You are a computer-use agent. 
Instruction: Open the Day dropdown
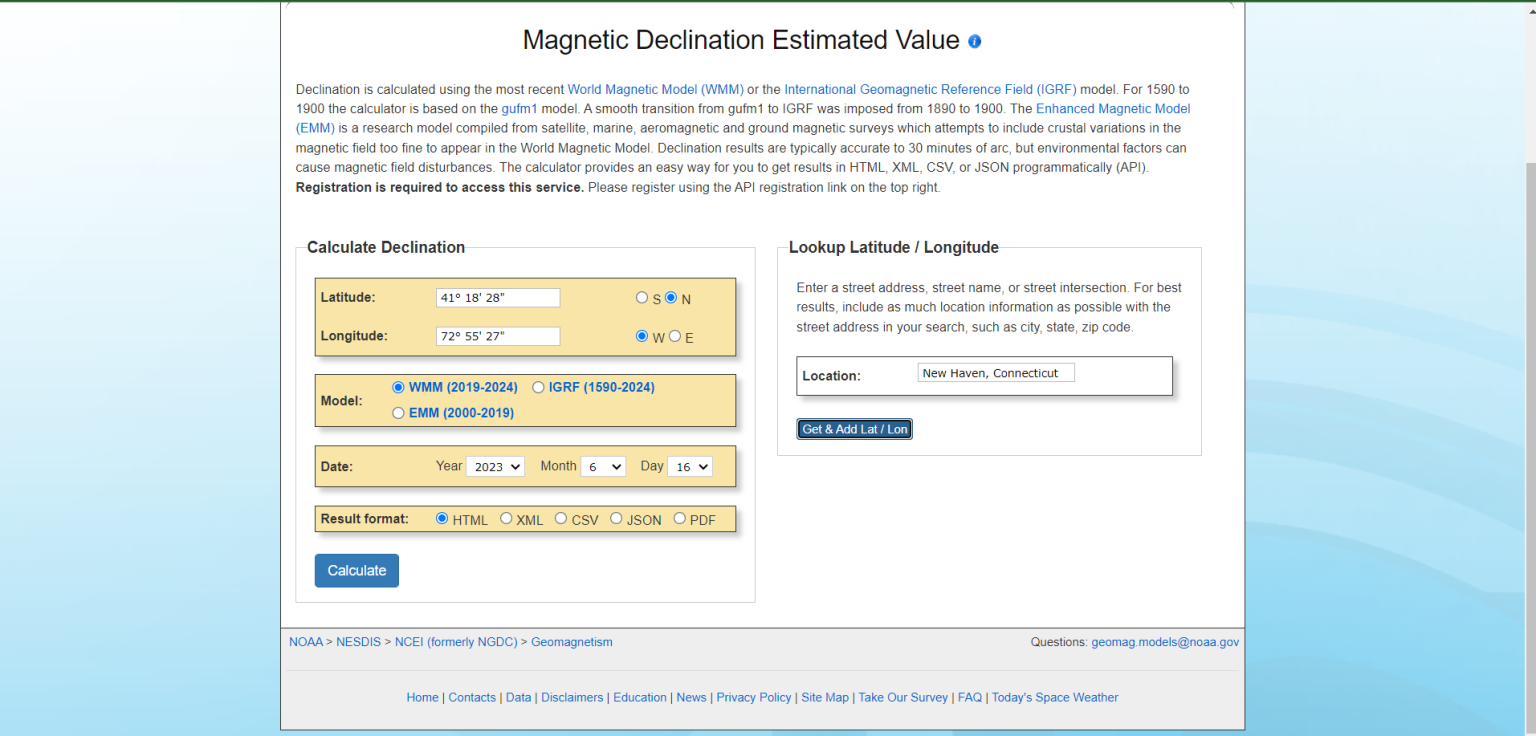[690, 466]
